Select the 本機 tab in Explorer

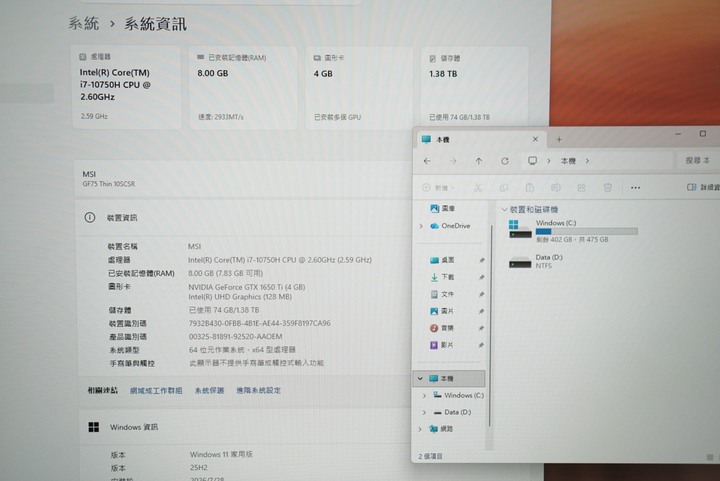(x=481, y=140)
